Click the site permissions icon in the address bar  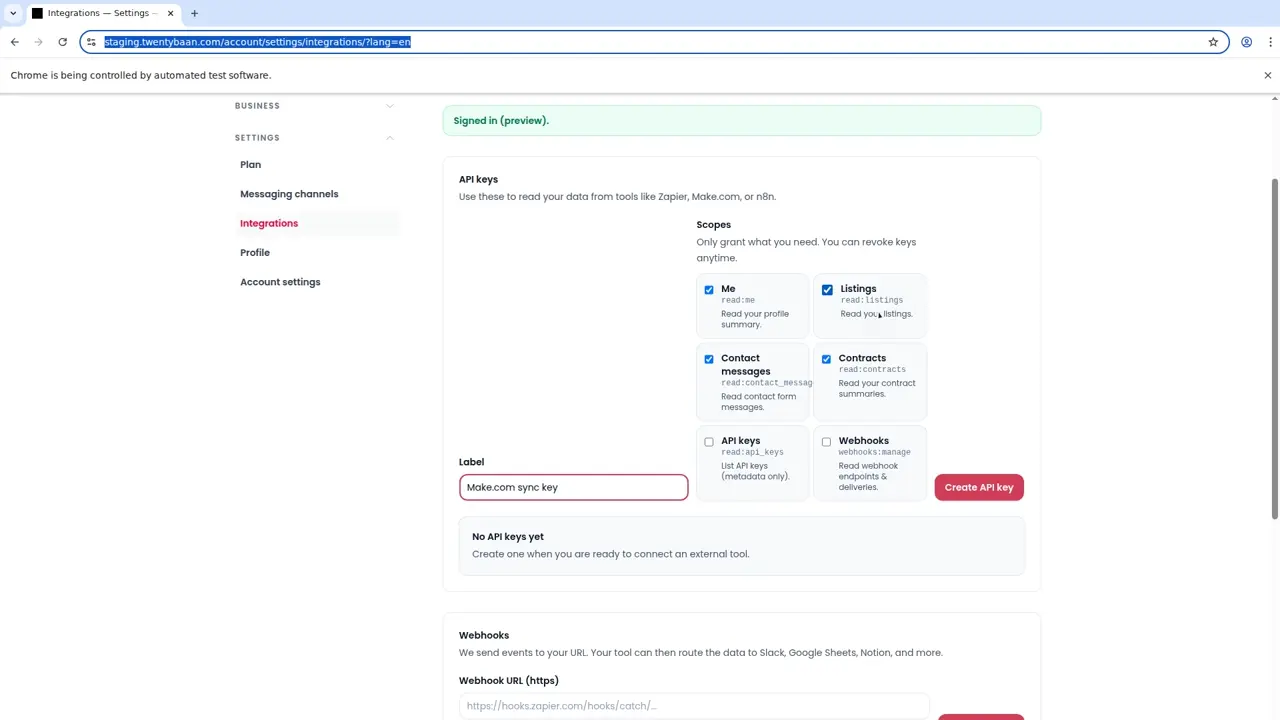[91, 42]
